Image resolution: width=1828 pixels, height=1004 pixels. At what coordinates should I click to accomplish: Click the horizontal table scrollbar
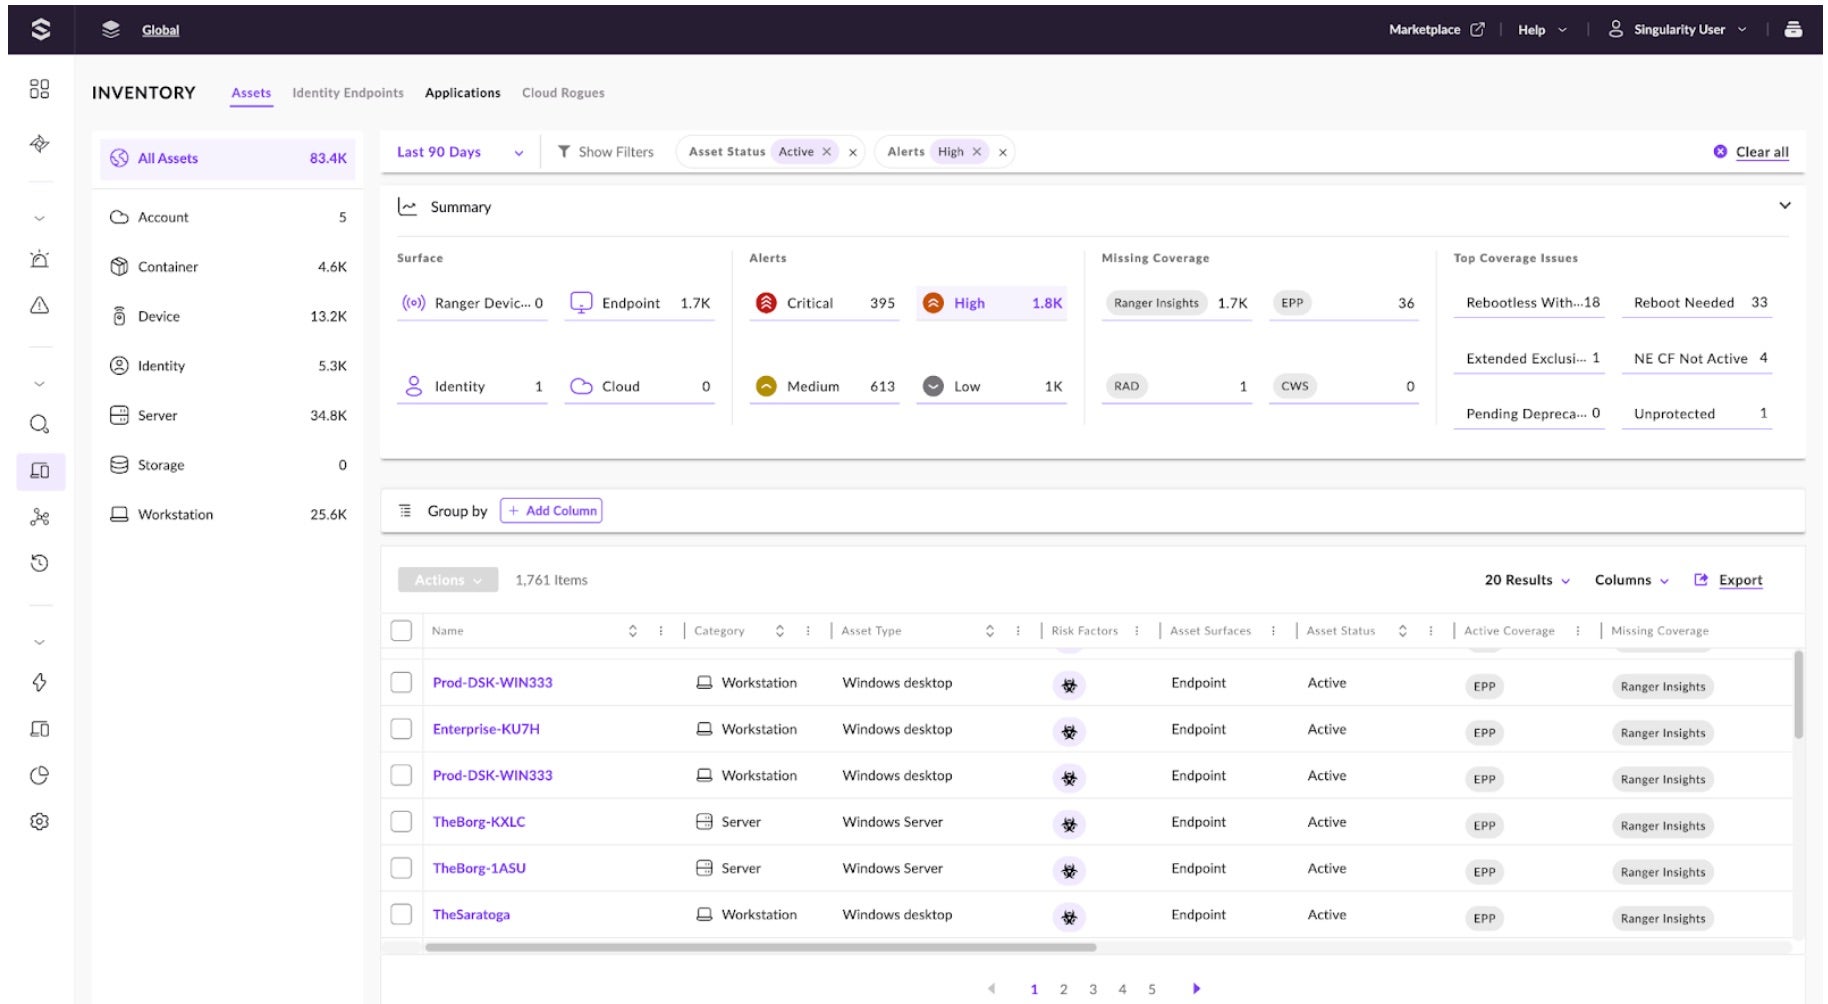tap(760, 947)
